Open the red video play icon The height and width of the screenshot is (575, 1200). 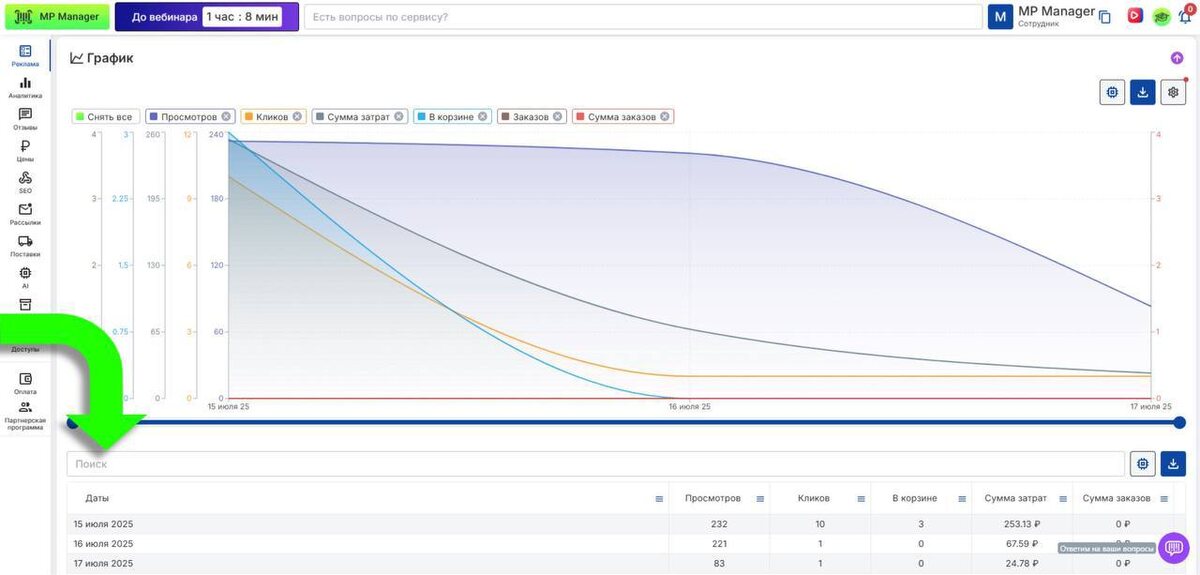pos(1134,16)
